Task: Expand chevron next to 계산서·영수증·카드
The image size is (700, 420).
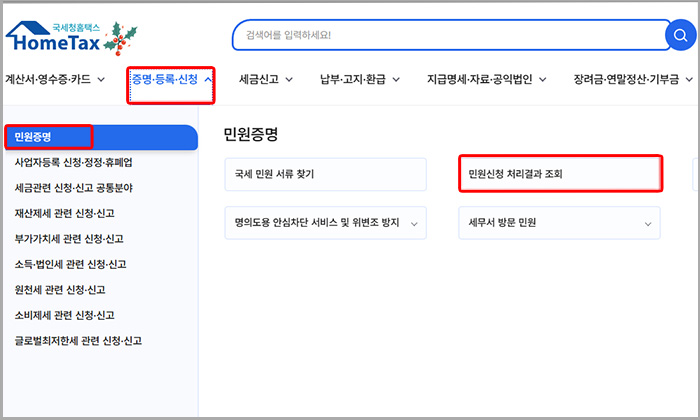Action: point(101,80)
